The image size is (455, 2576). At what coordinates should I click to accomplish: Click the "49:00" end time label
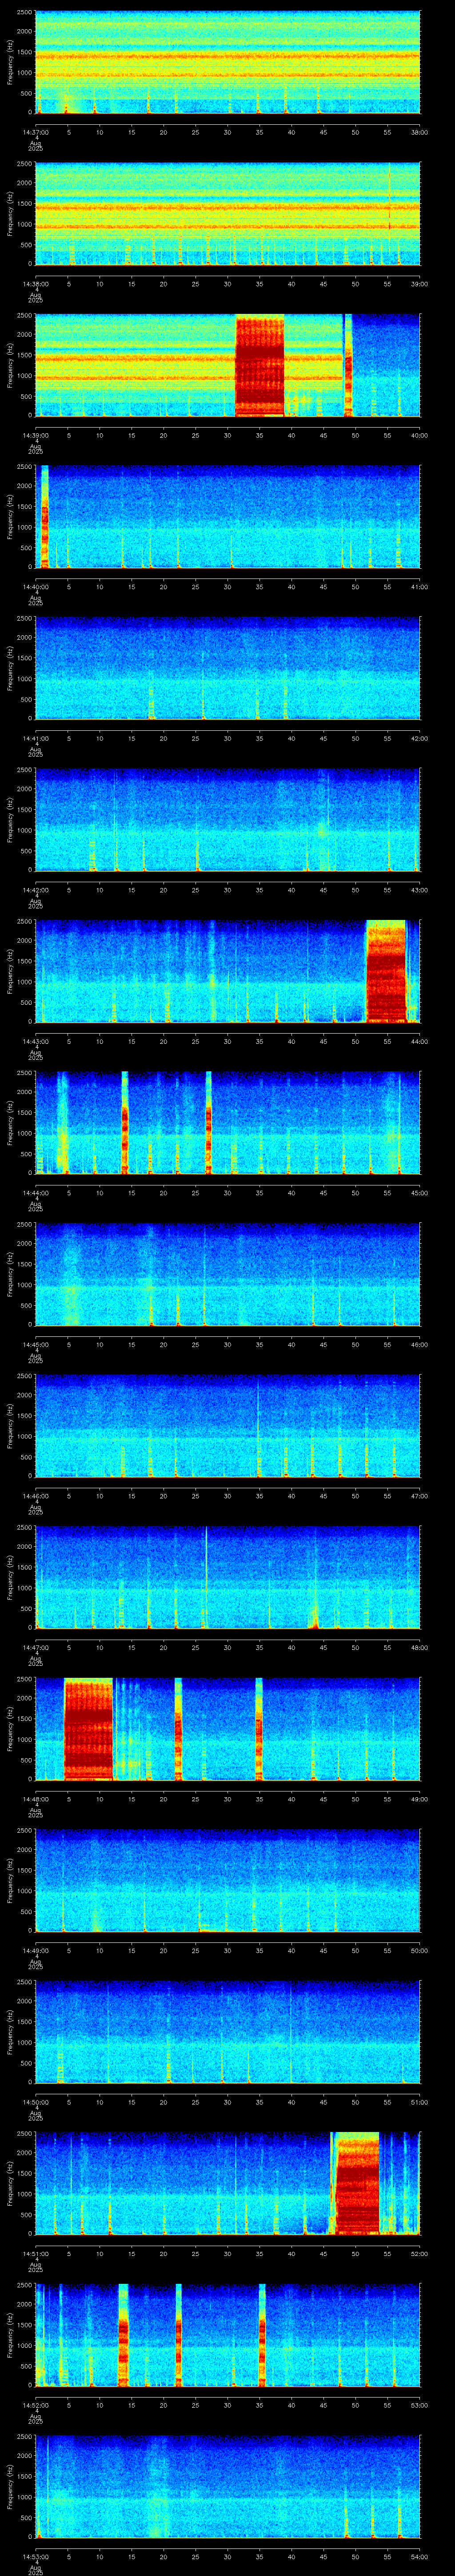click(419, 1799)
